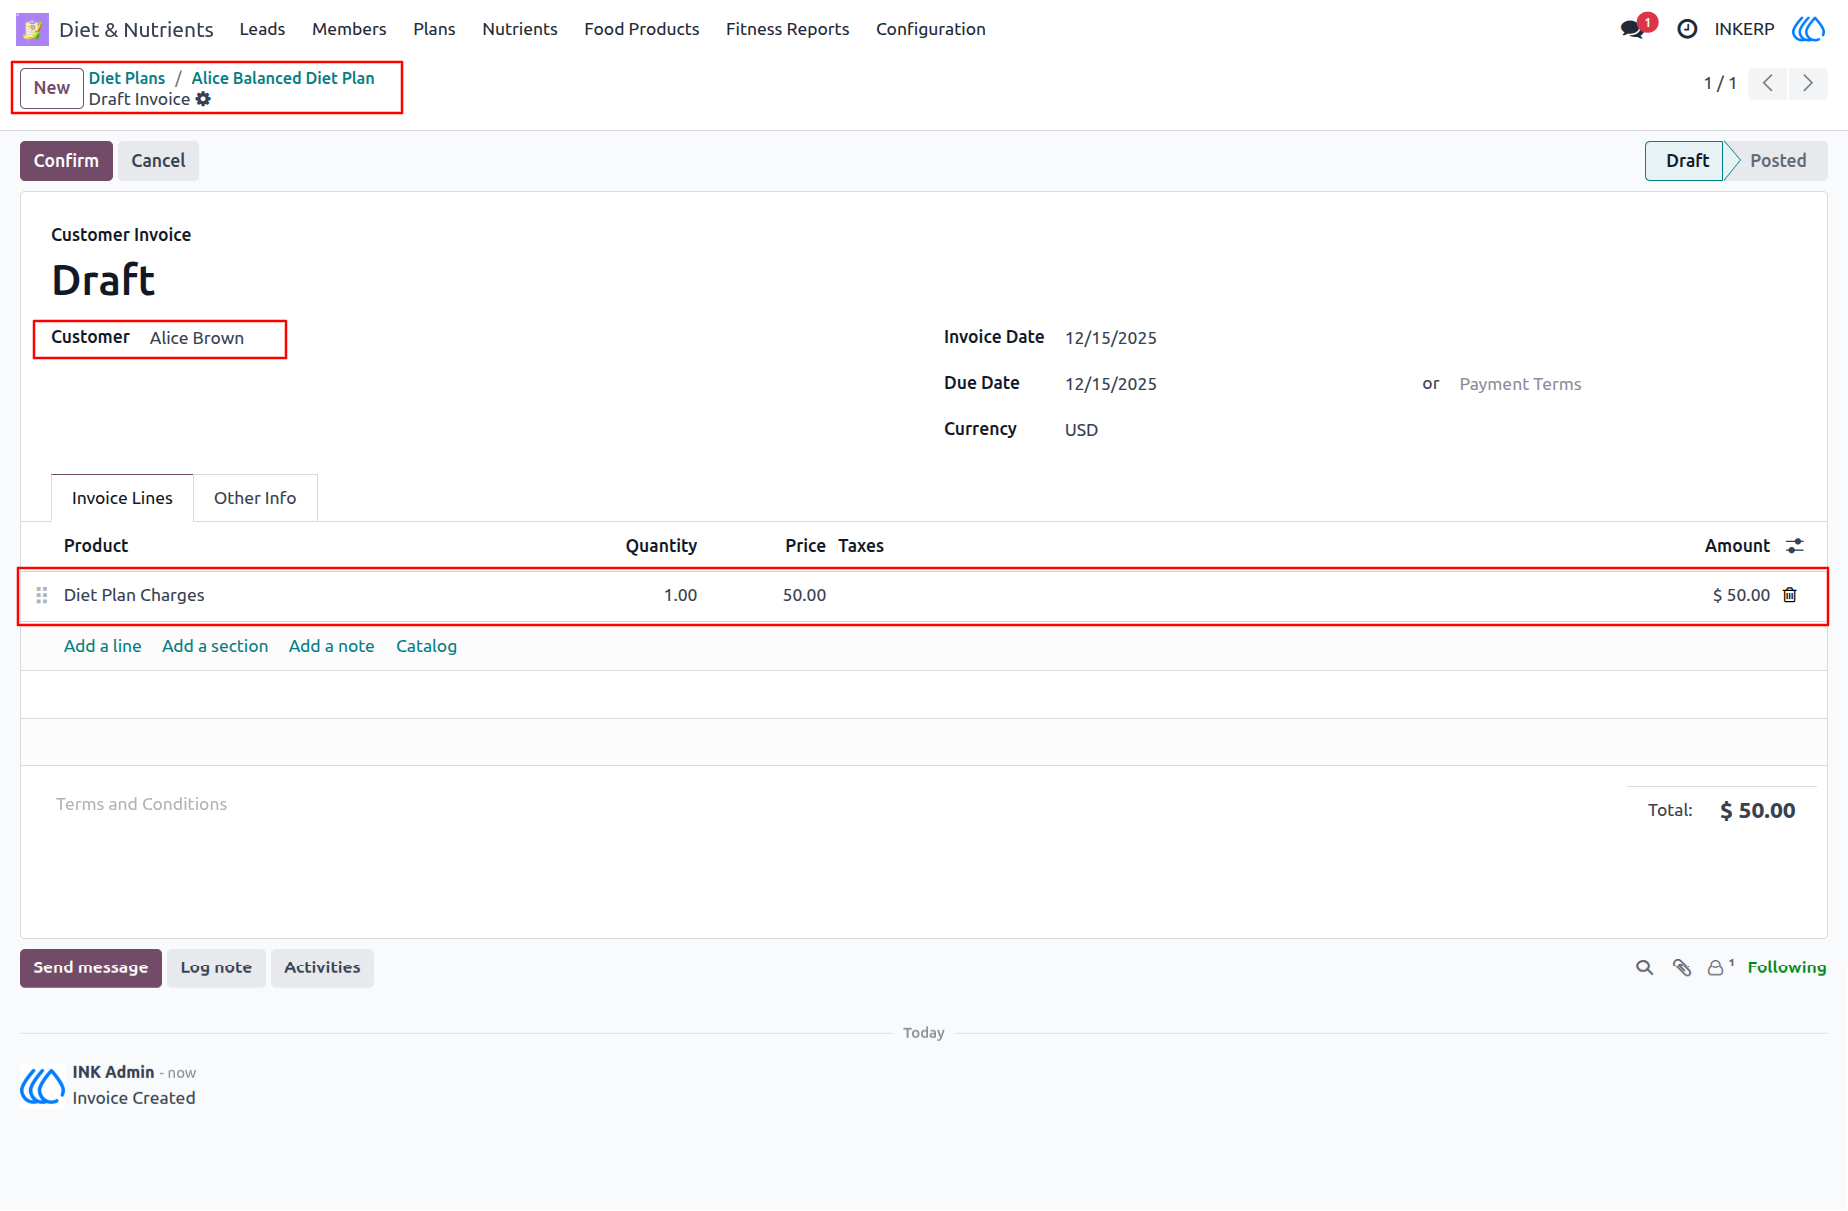Add a line to the invoice
This screenshot has height=1211, width=1848.
[x=103, y=646]
